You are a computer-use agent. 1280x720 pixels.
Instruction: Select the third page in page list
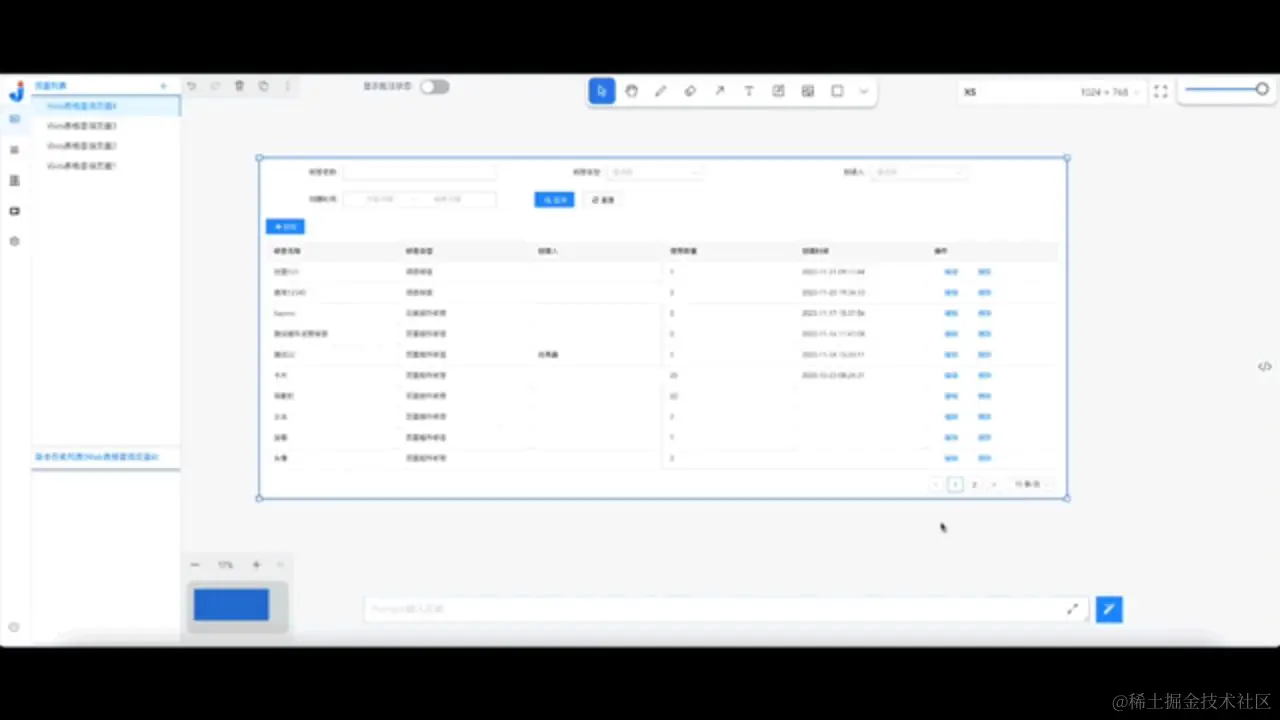106,146
